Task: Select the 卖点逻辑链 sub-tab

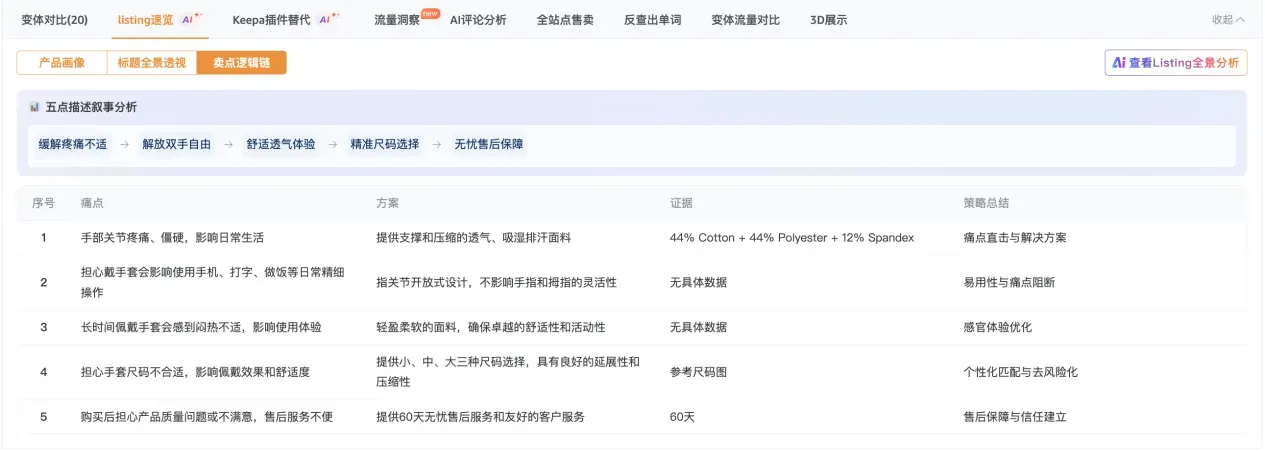Action: click(241, 63)
